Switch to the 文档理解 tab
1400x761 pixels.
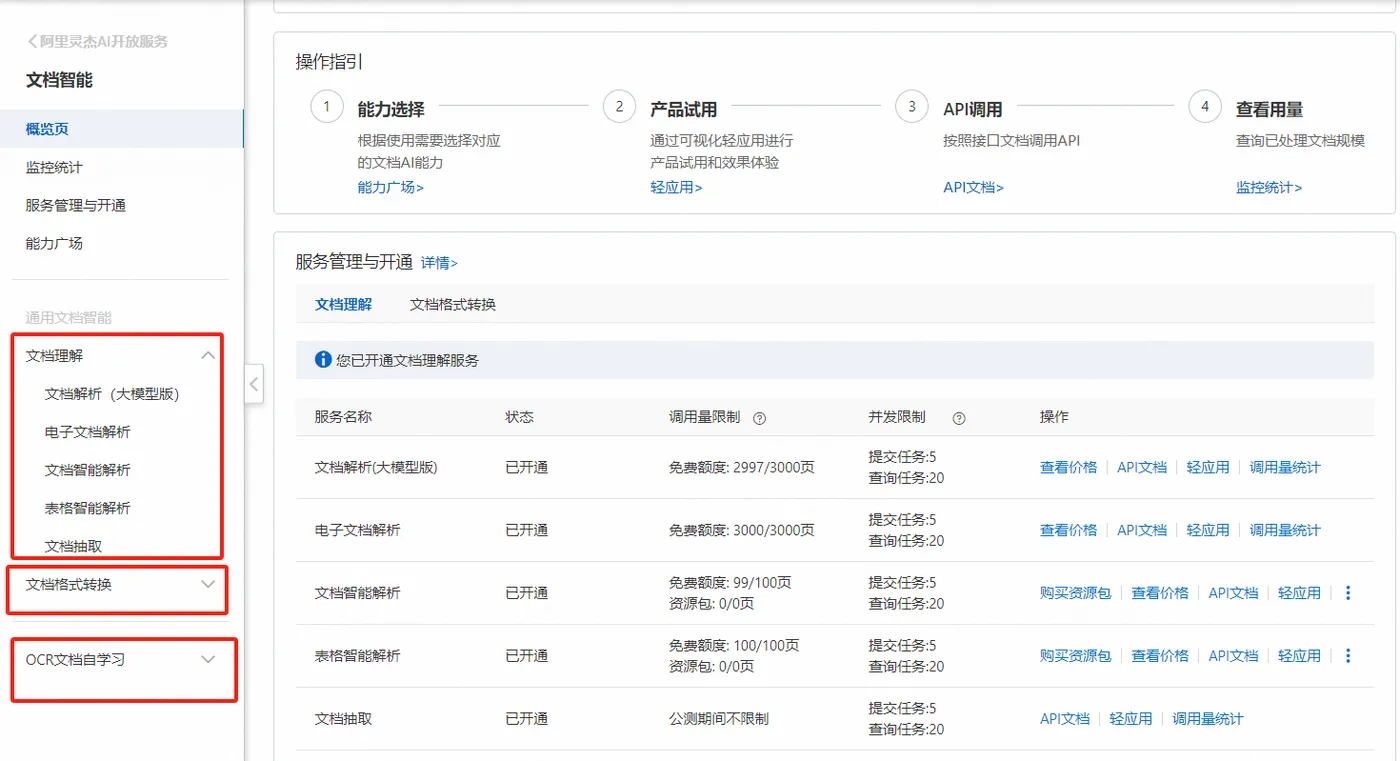(343, 304)
